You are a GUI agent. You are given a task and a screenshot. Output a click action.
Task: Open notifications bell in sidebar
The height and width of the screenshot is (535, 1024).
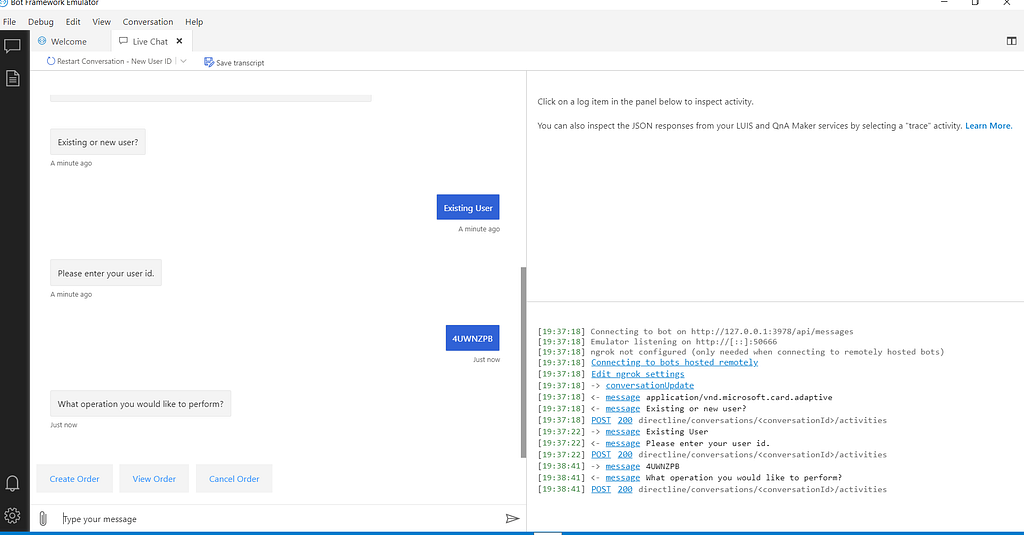[12, 483]
